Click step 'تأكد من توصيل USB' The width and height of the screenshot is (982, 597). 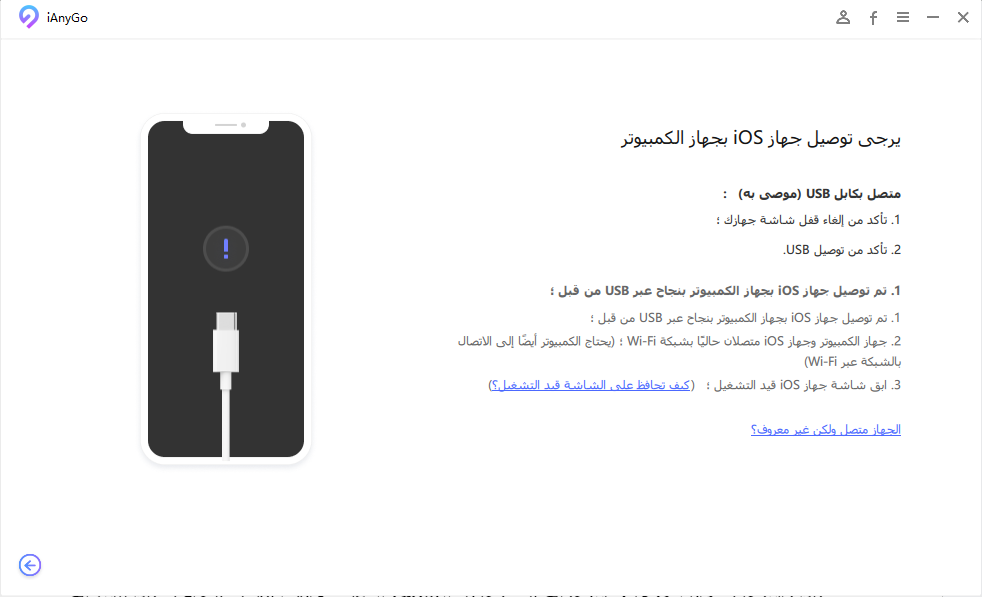[x=842, y=250]
